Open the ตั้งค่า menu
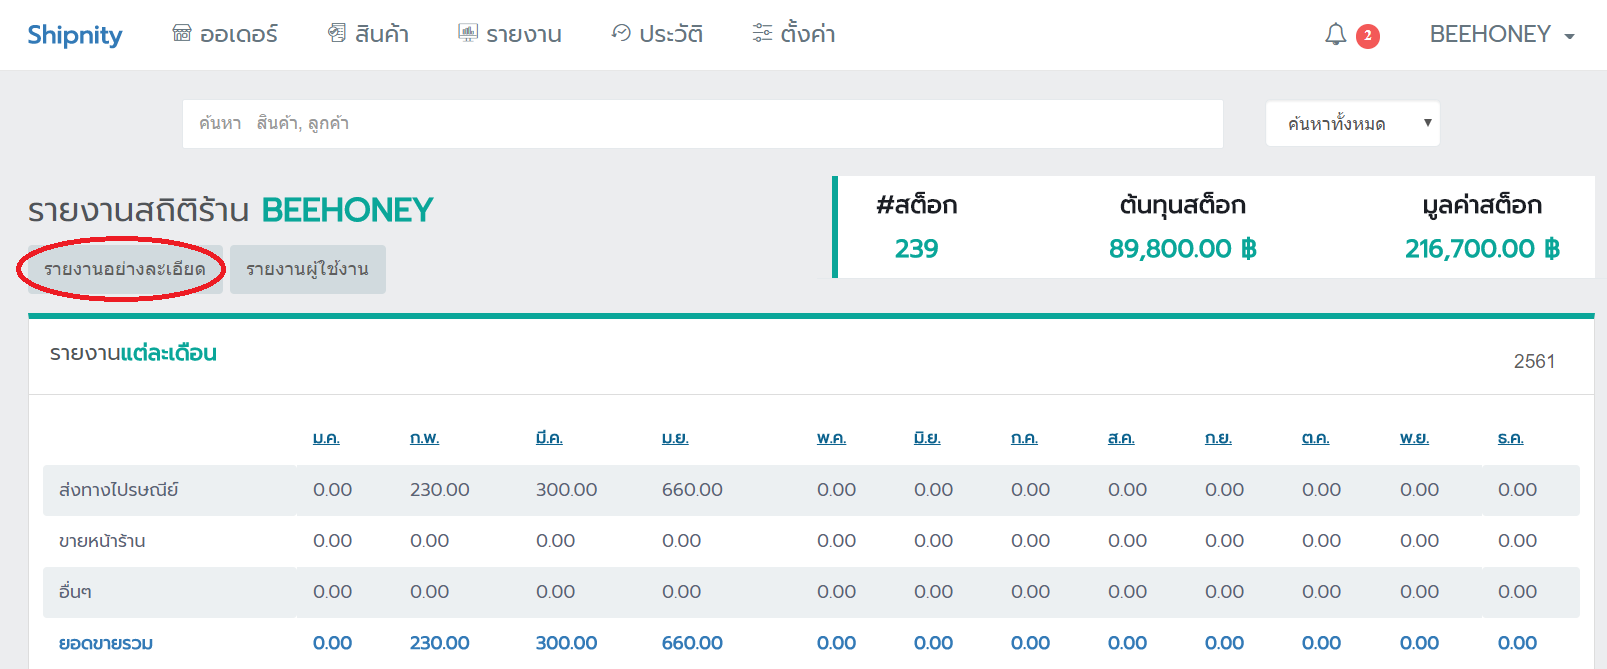Viewport: 1607px width, 669px height. click(x=808, y=34)
